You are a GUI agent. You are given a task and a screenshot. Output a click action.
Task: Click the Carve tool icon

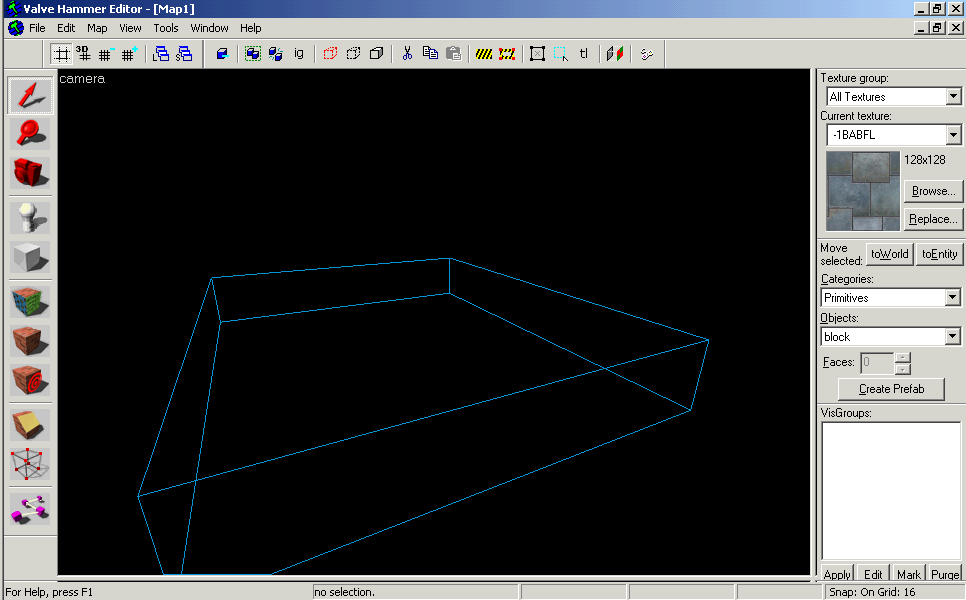[x=222, y=54]
